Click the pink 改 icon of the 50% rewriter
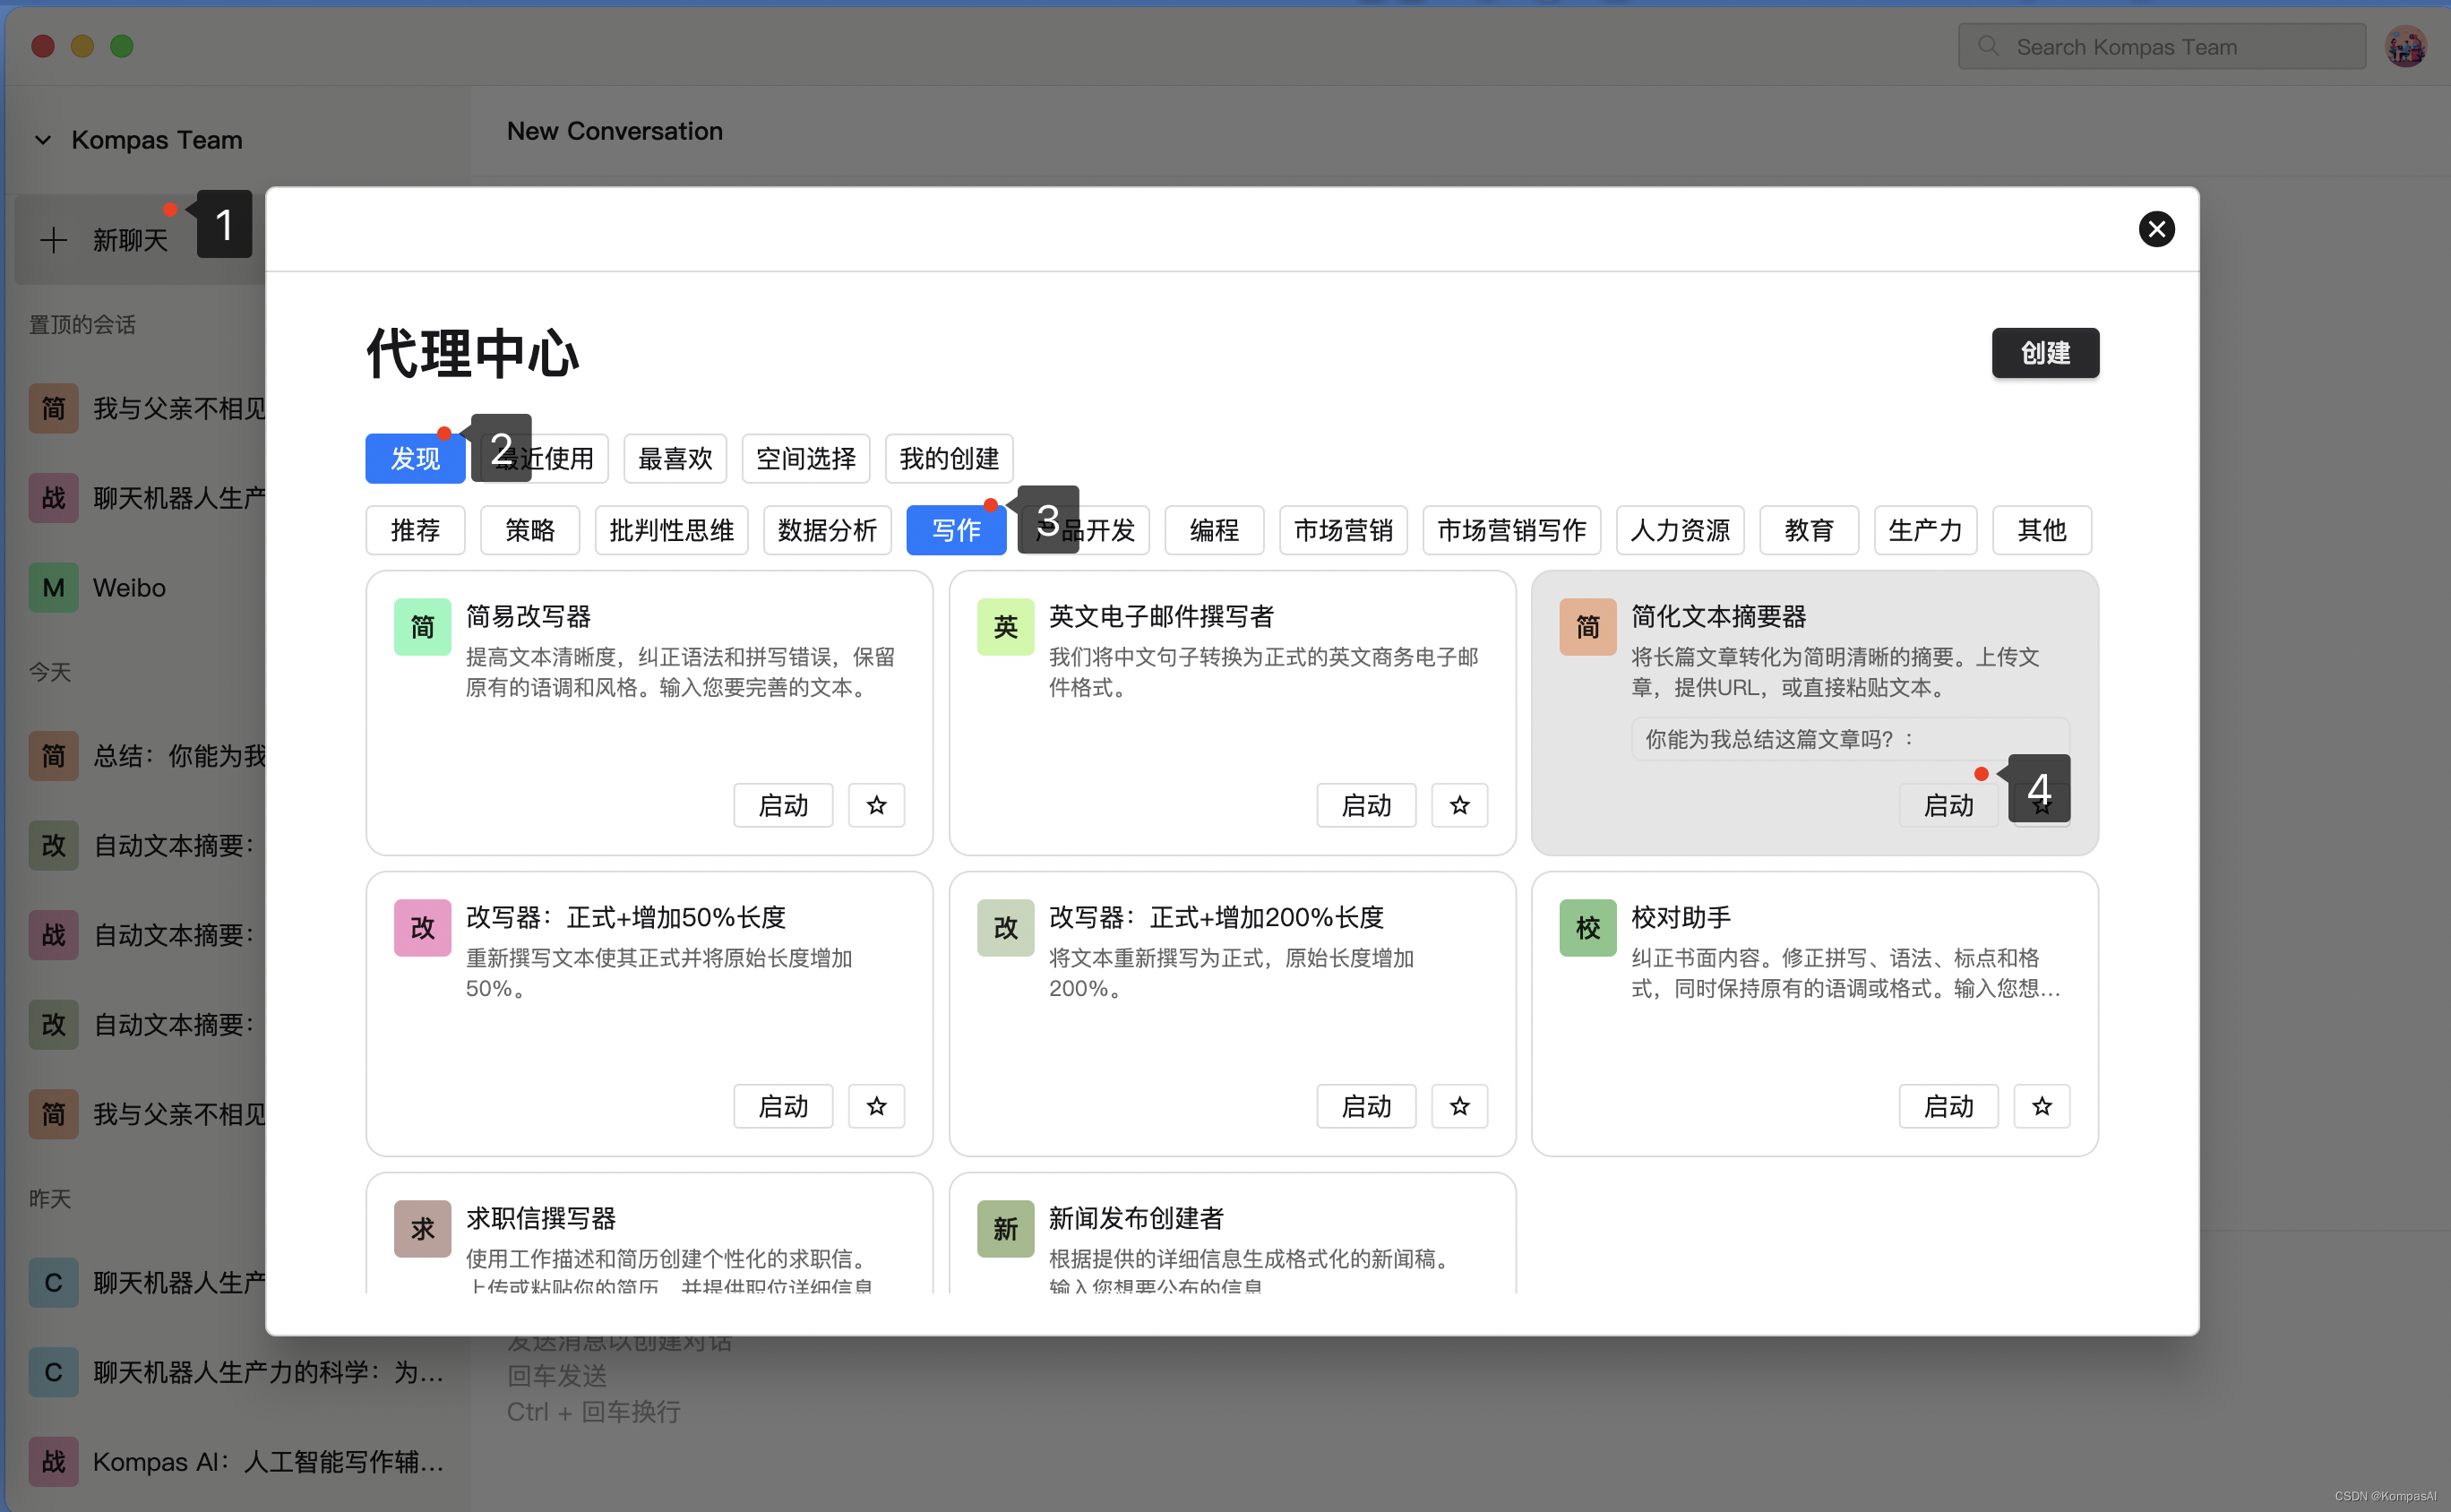2451x1512 pixels. [x=422, y=927]
